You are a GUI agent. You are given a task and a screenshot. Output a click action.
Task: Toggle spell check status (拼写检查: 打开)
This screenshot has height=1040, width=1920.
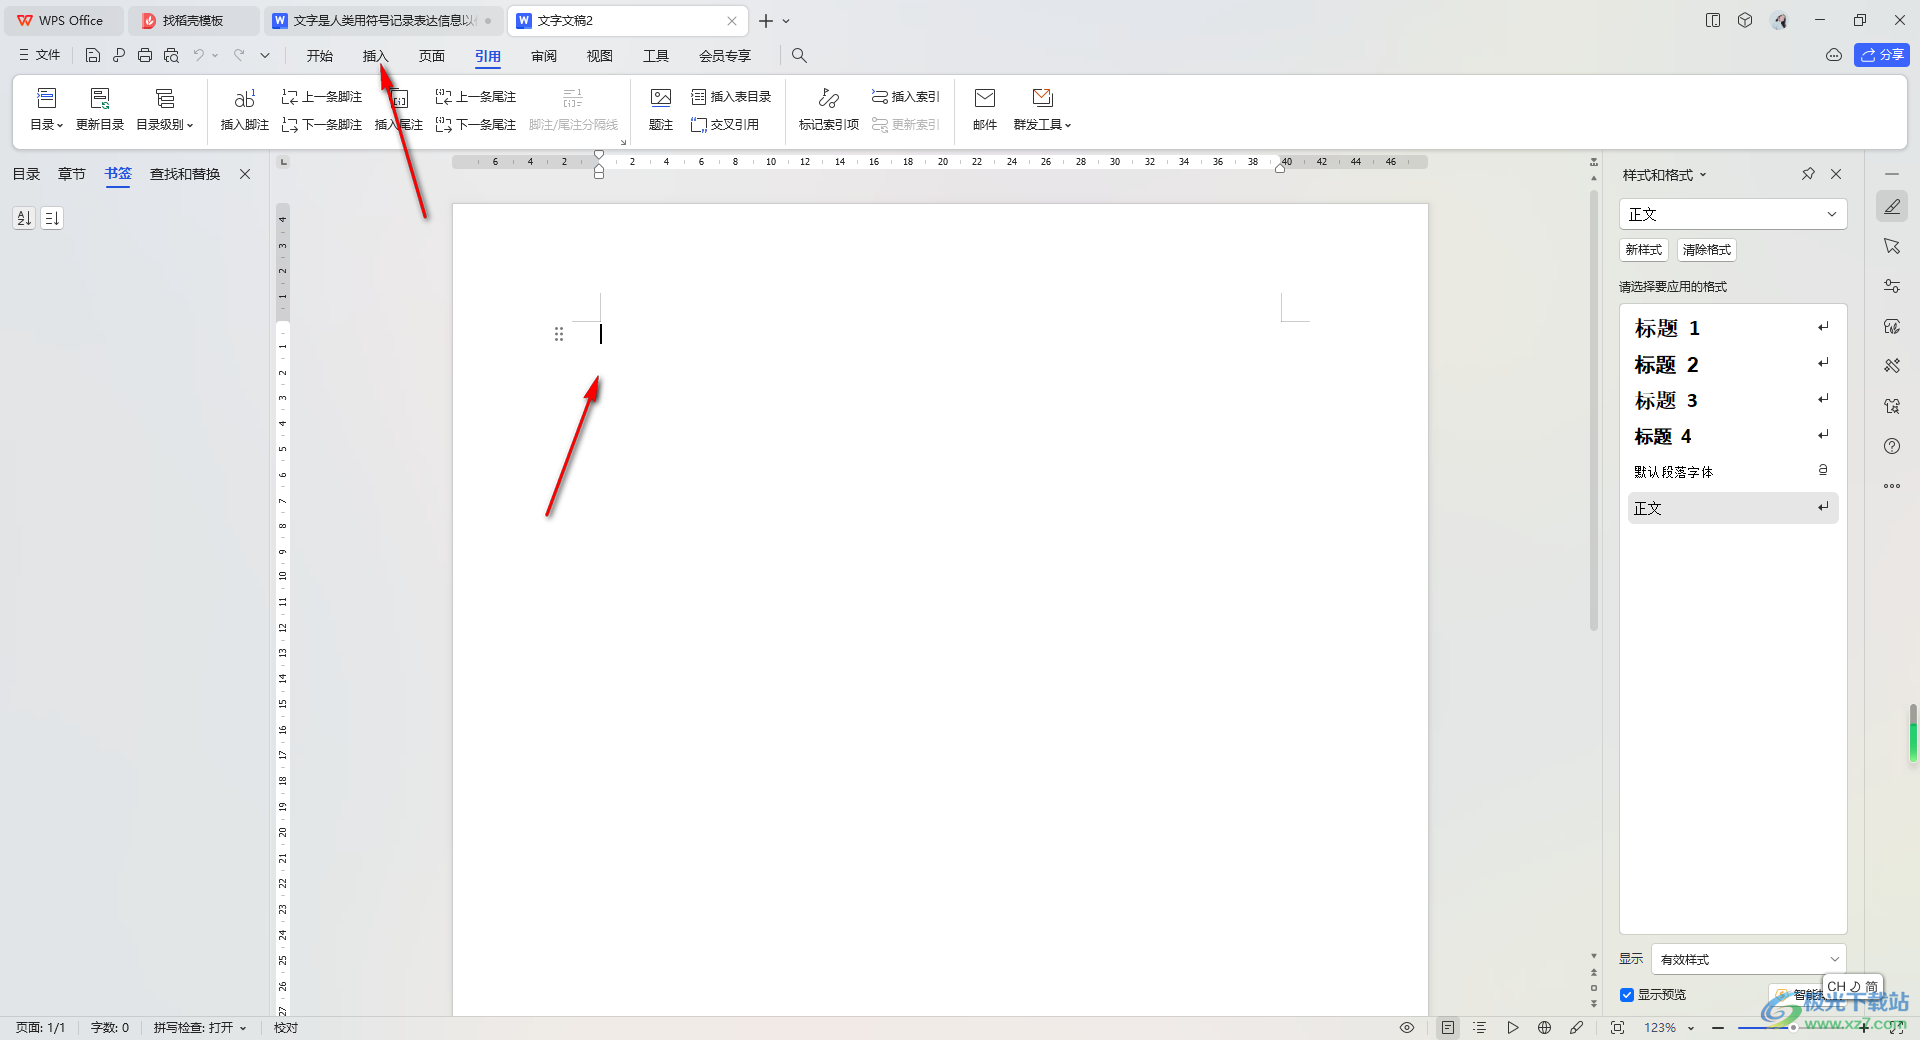(x=200, y=1028)
